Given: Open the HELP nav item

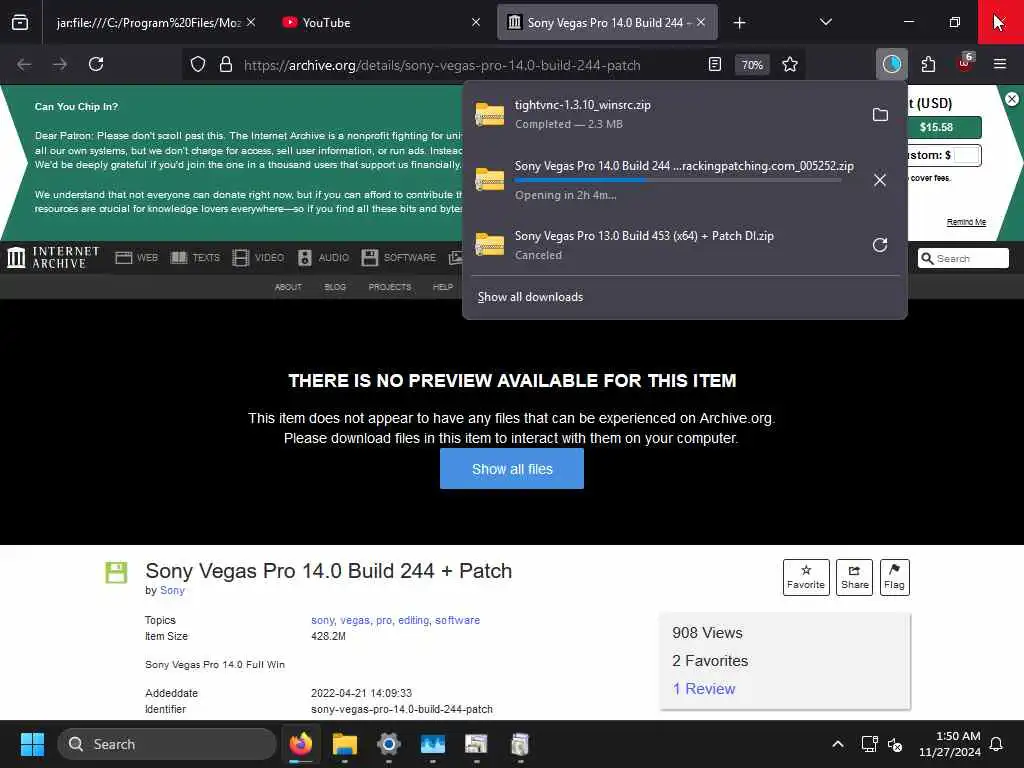Looking at the screenshot, I should [443, 287].
